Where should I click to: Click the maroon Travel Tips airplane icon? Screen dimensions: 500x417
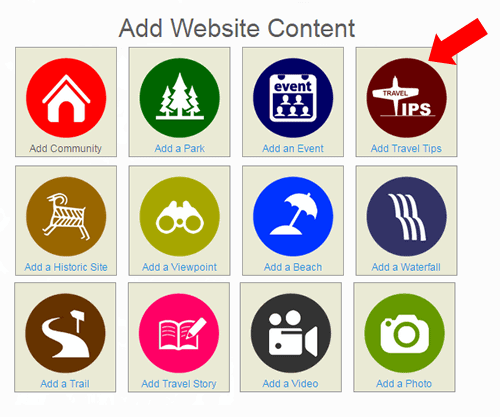tap(406, 98)
